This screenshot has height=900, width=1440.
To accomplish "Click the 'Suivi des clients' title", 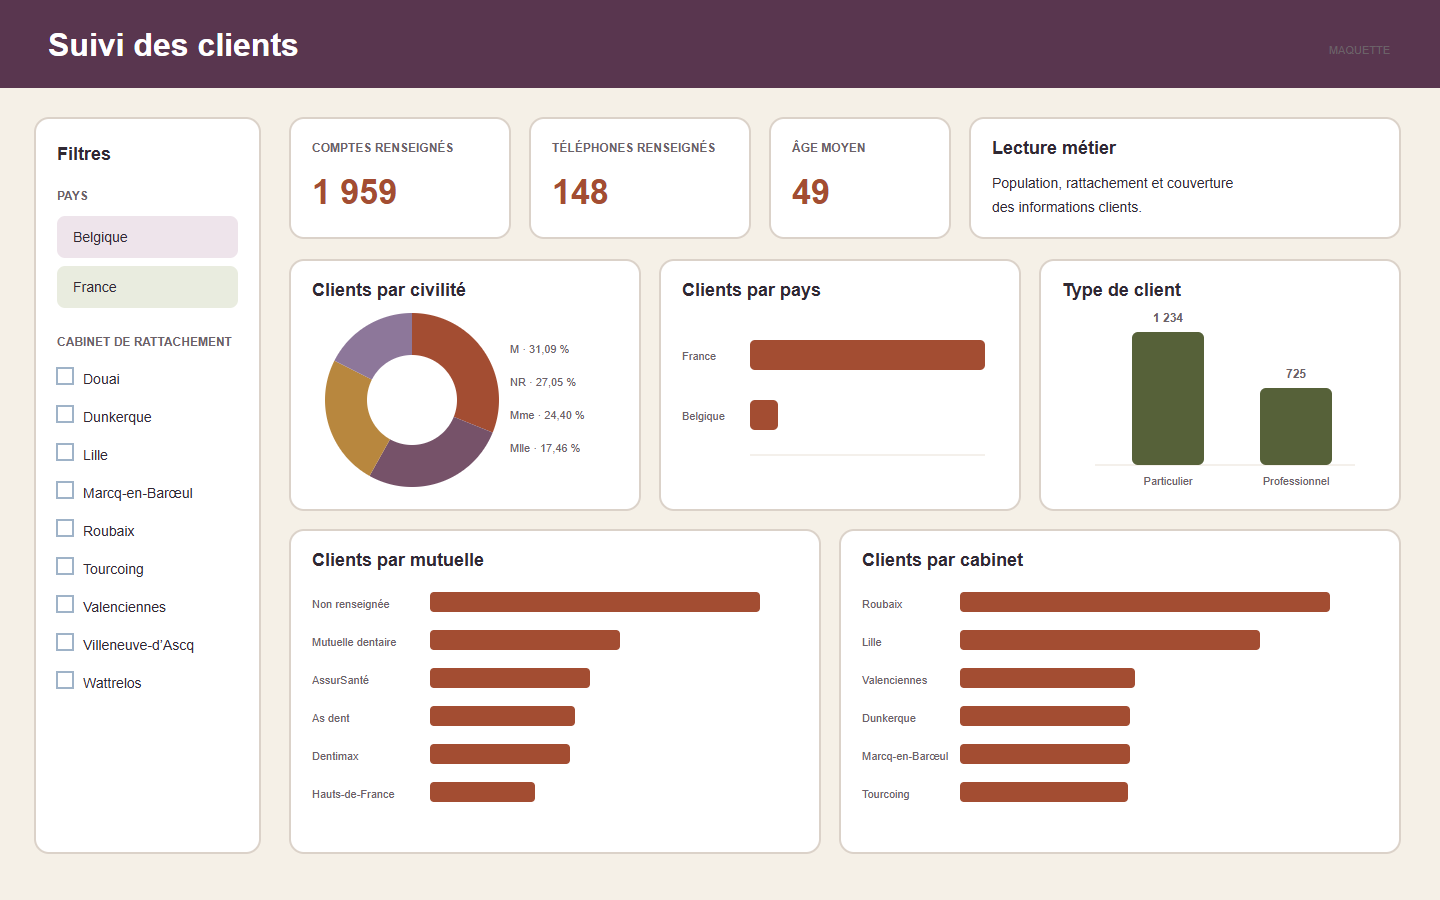I will coord(173,45).
